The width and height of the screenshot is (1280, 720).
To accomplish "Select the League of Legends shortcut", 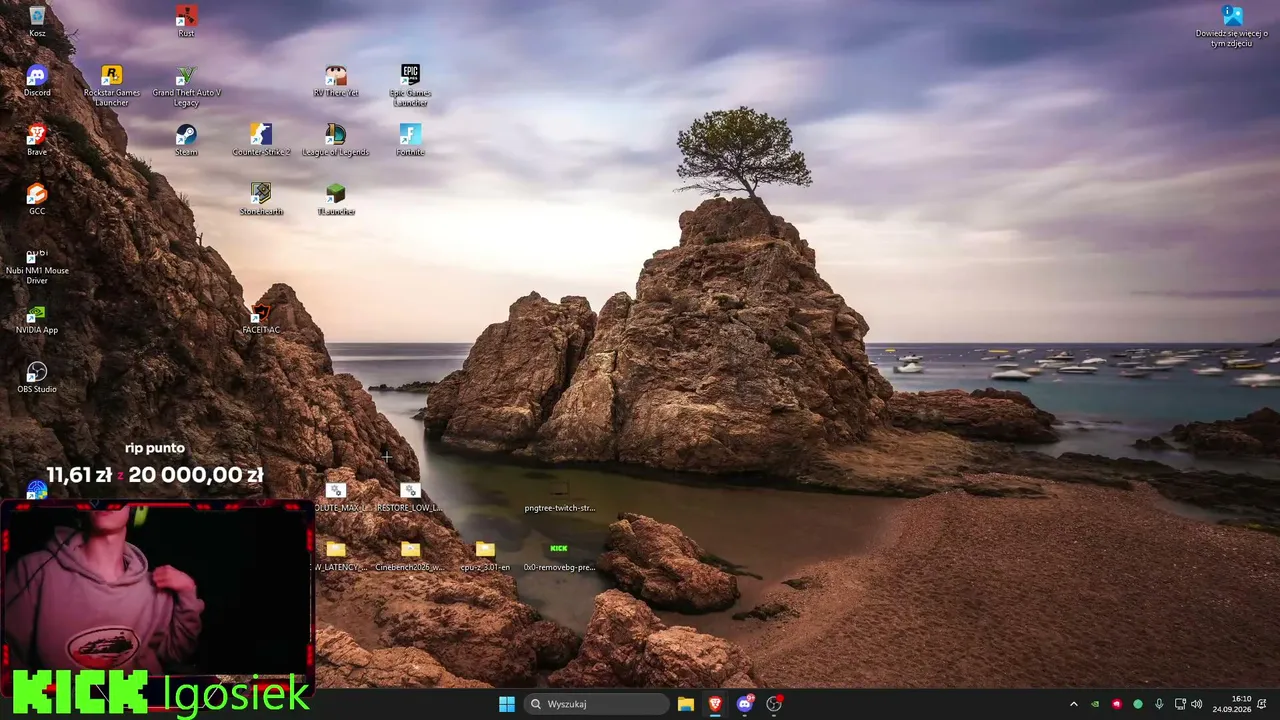I will tap(336, 140).
